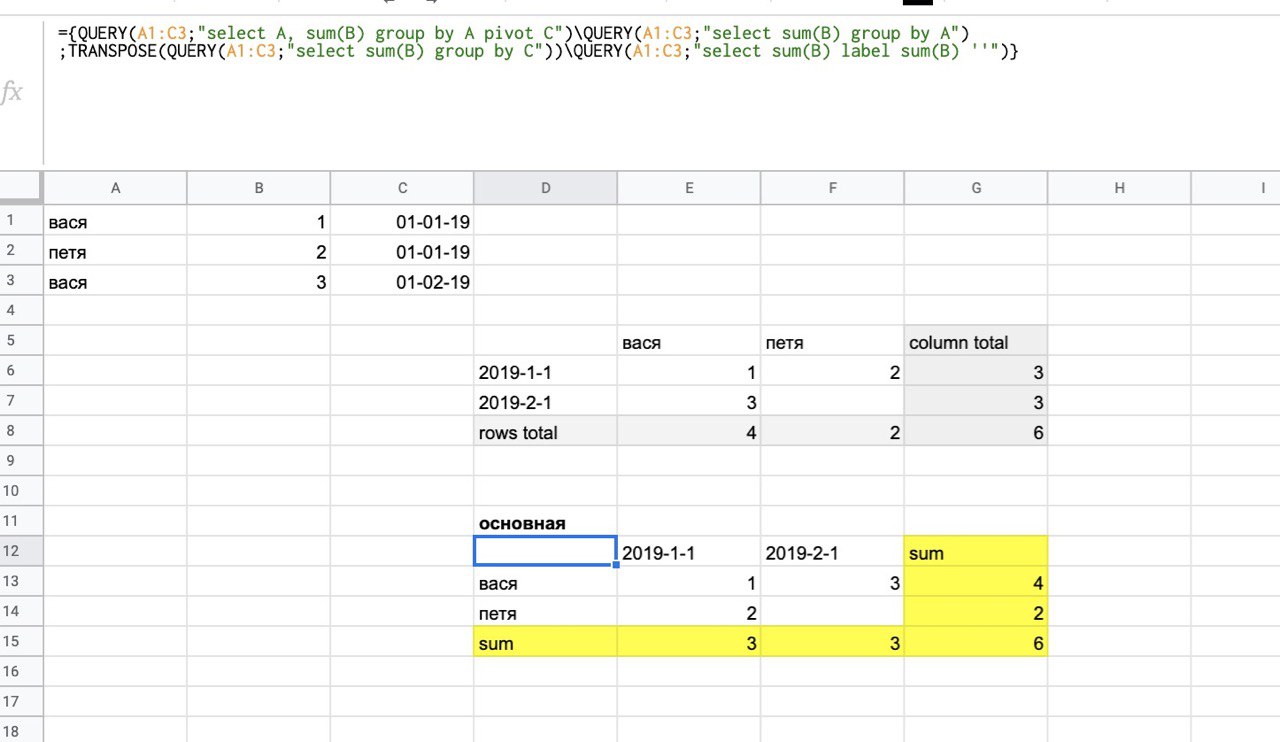Click "вася" in row 13
Image resolution: width=1280 pixels, height=742 pixels.
pos(545,581)
